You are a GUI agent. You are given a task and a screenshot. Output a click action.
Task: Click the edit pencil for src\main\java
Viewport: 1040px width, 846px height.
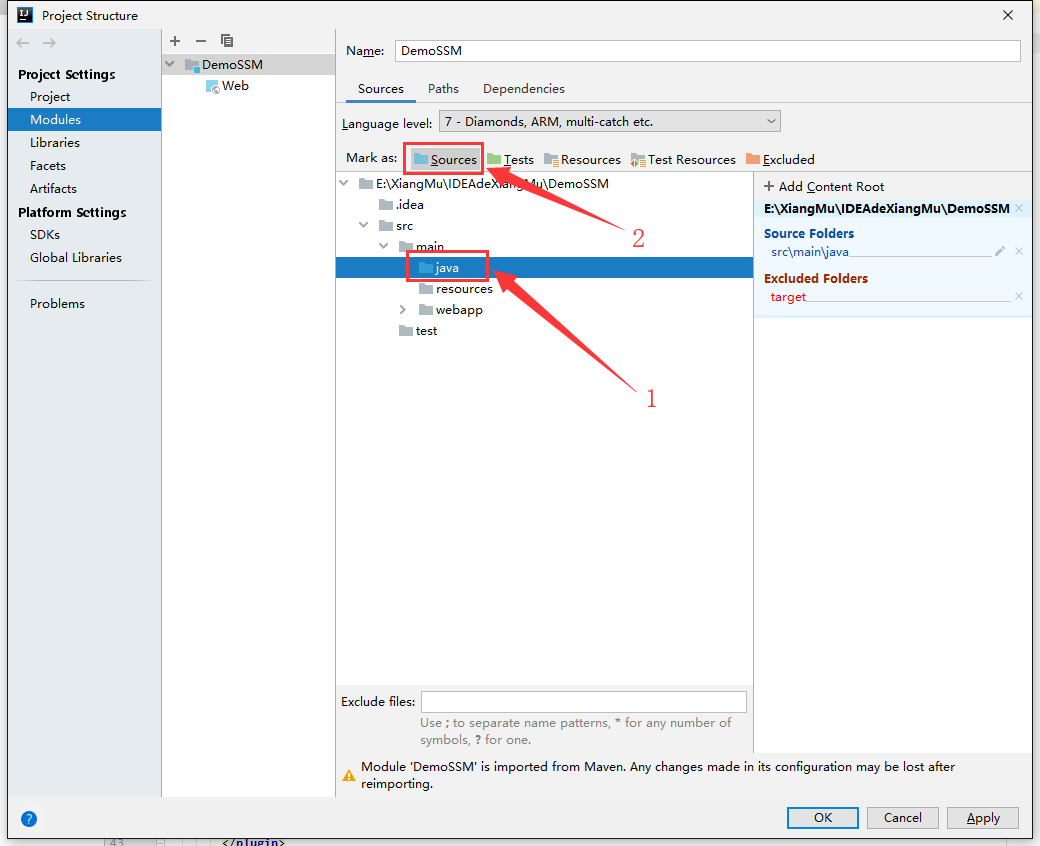(1000, 251)
